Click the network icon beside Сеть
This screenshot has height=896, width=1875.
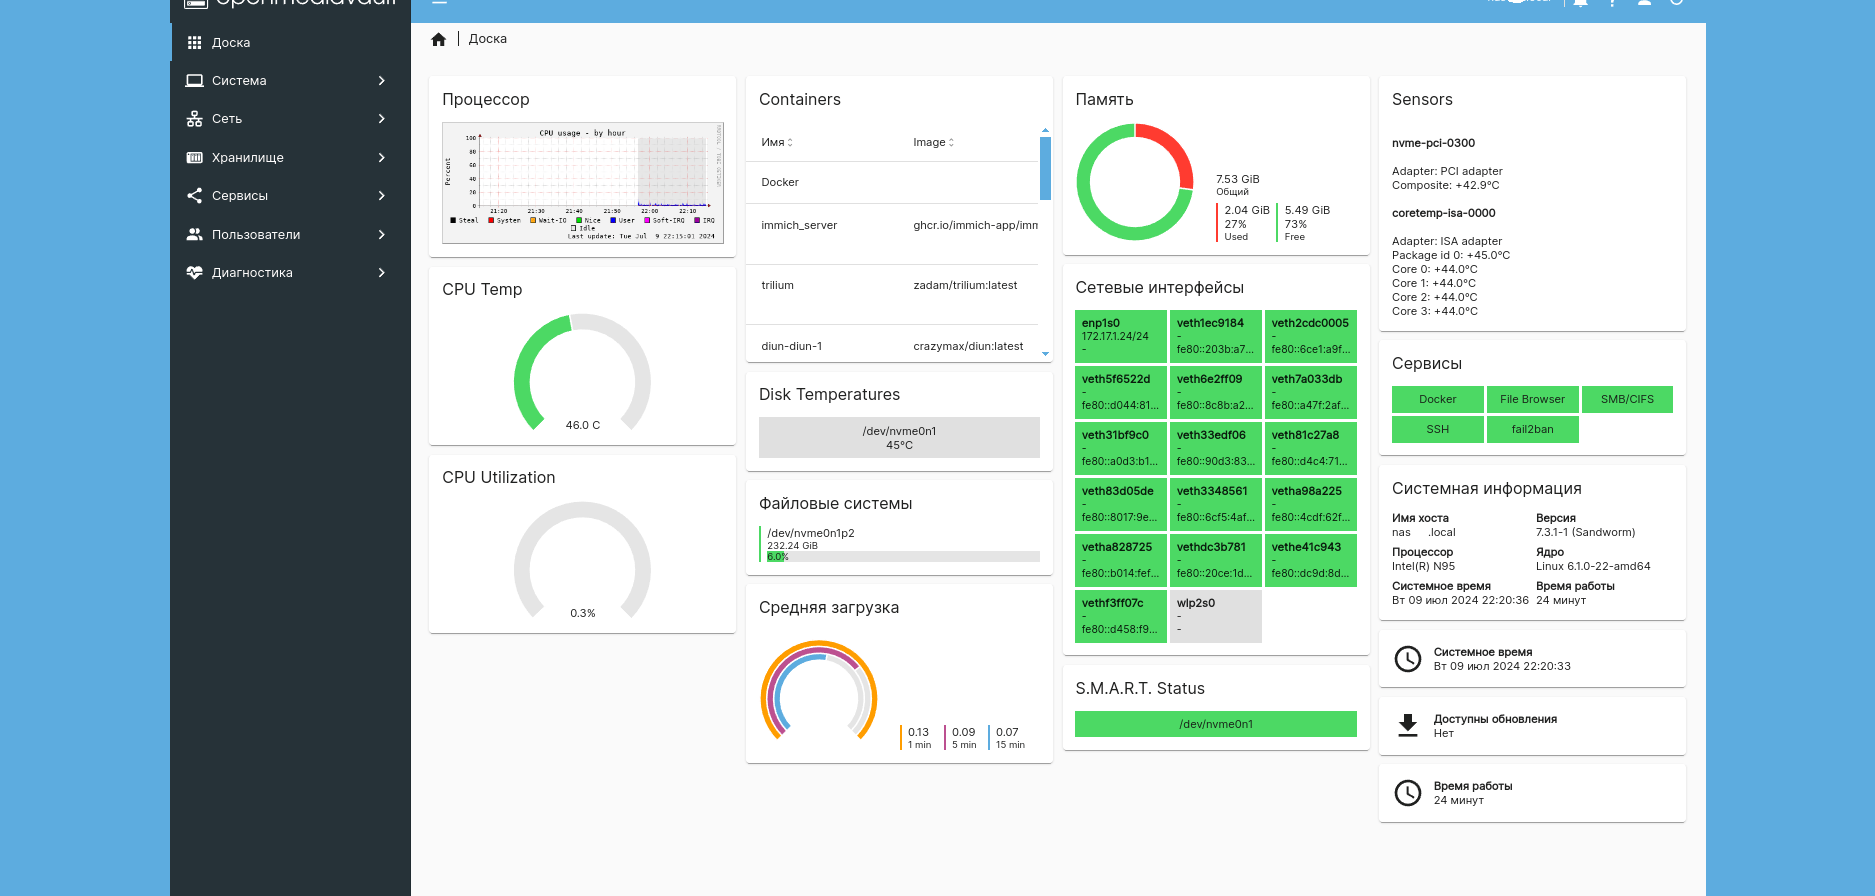(194, 119)
